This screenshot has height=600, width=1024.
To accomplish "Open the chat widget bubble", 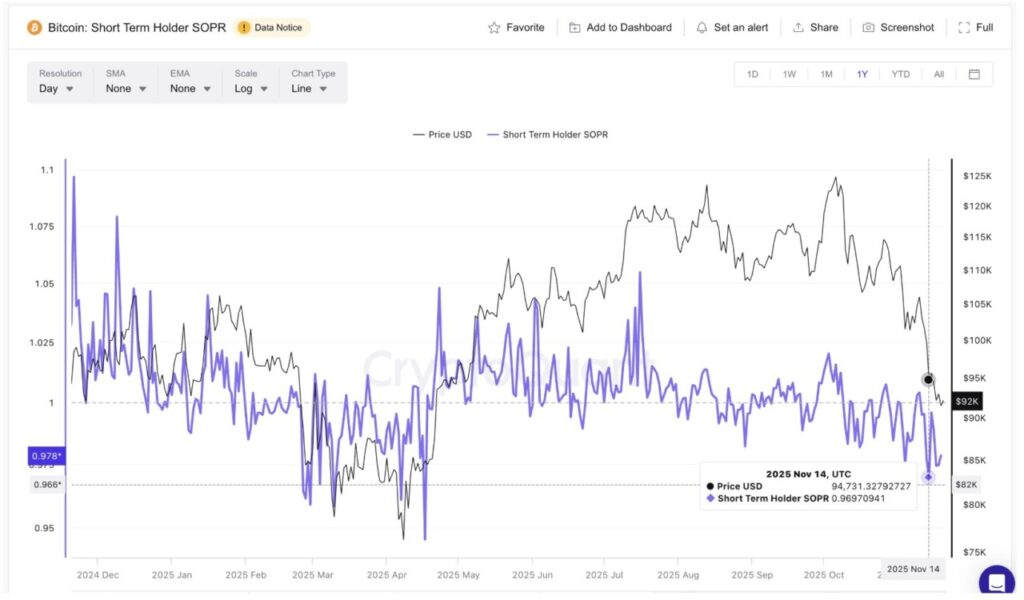I will pos(996,582).
